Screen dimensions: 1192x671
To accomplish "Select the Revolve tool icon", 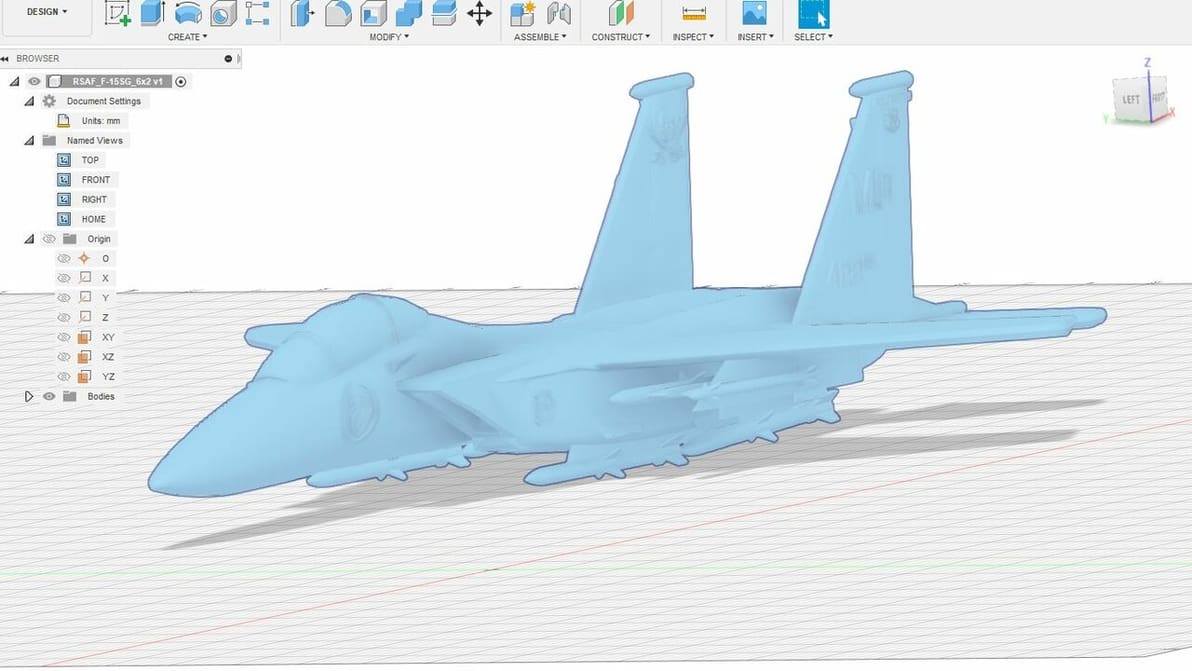I will (x=188, y=13).
